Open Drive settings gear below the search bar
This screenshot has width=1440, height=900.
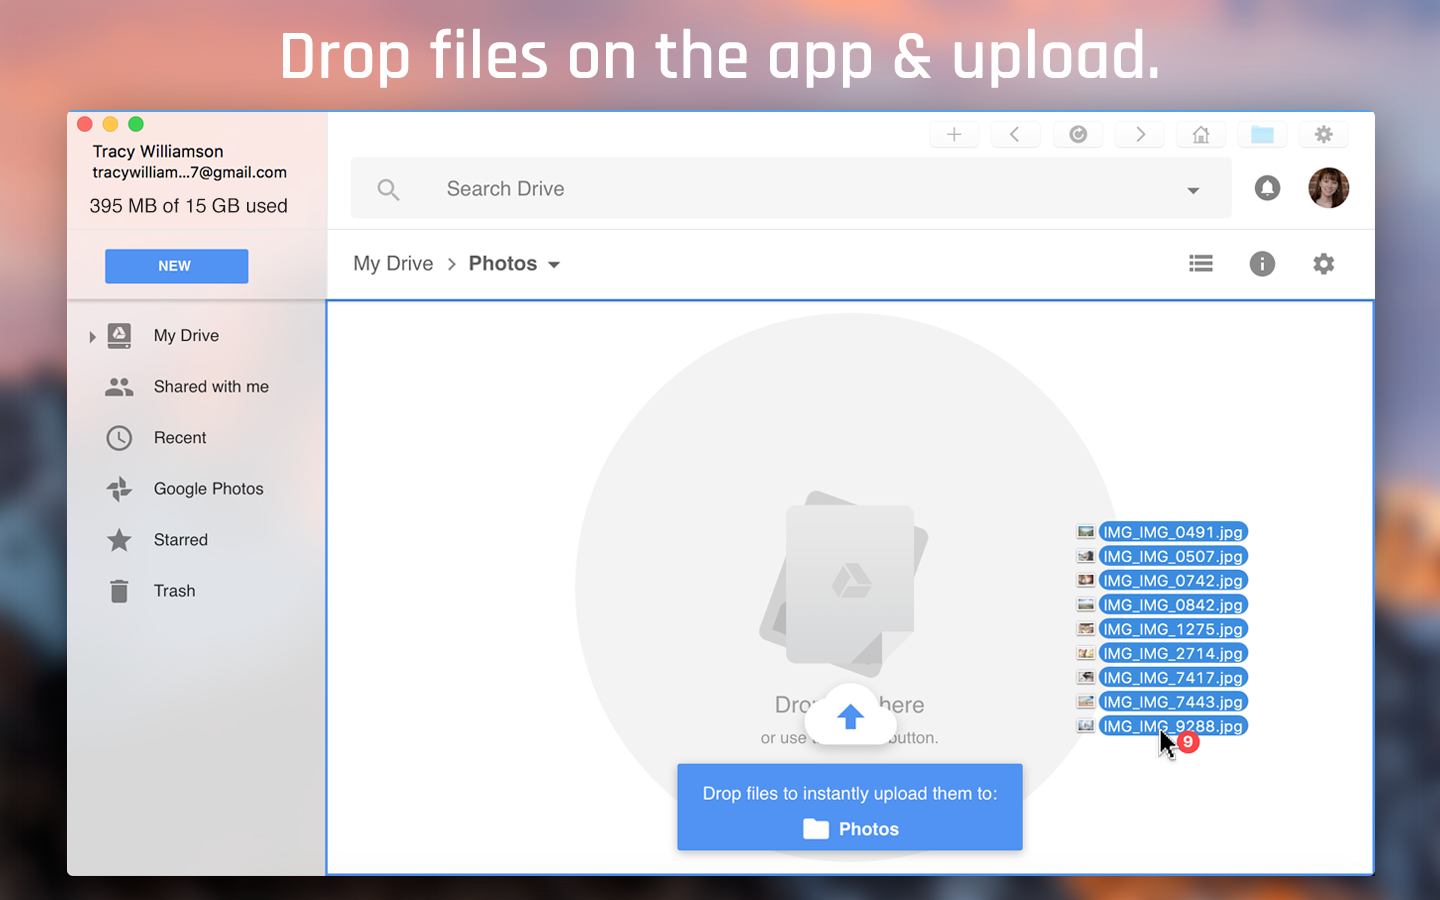click(x=1323, y=264)
